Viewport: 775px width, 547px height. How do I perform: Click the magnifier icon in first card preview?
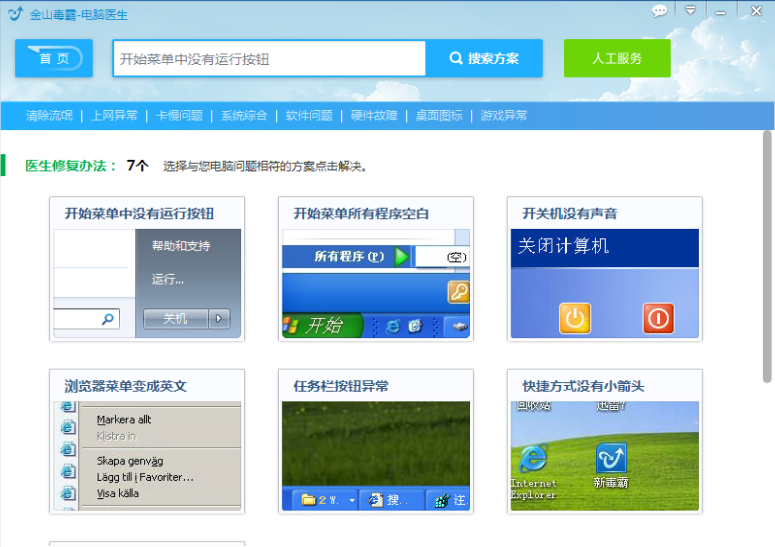(x=108, y=319)
